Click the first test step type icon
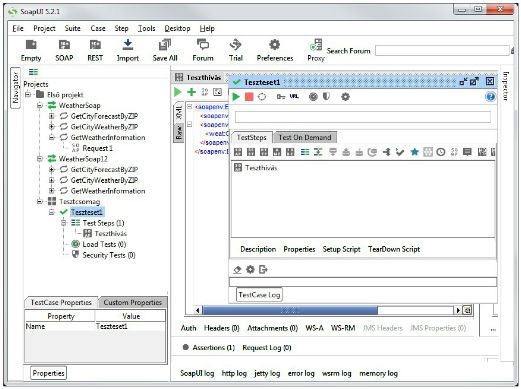Screen dimensions: 521x389 pos(238,152)
